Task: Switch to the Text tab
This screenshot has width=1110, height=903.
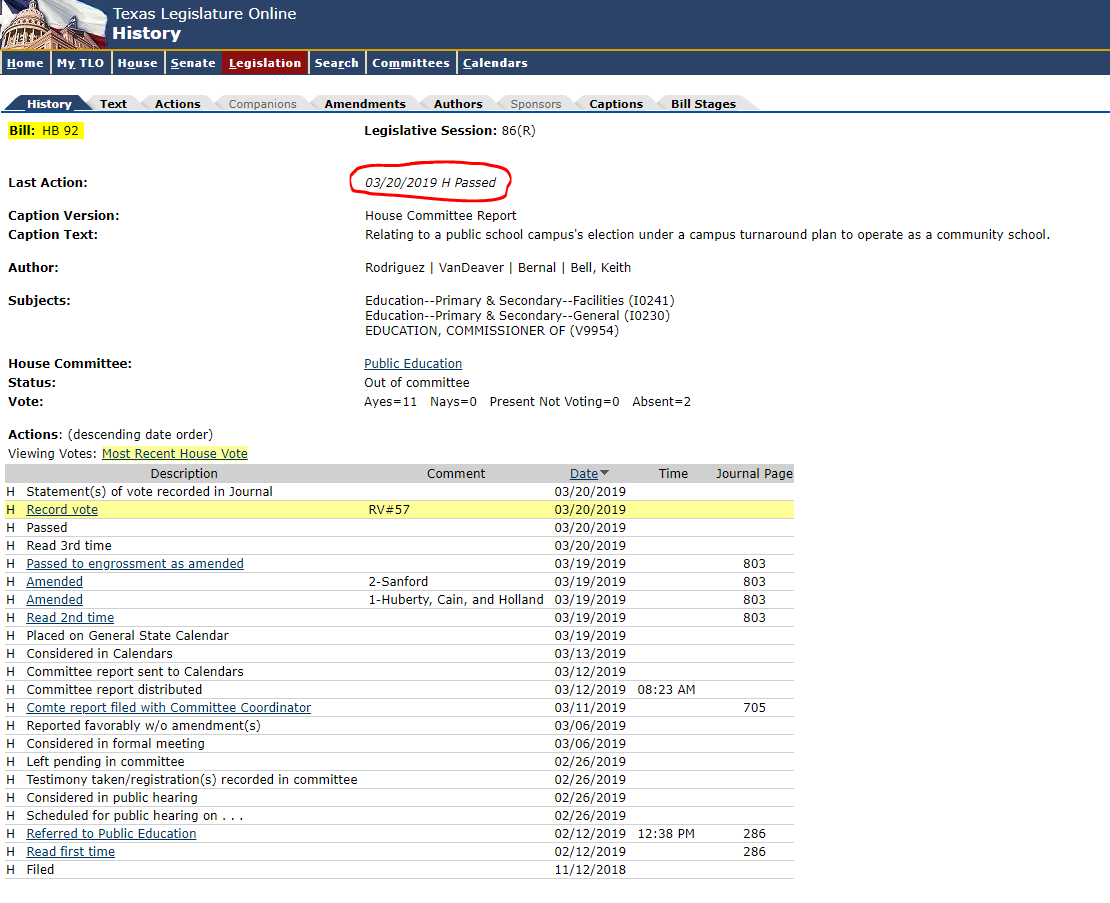Action: click(113, 104)
